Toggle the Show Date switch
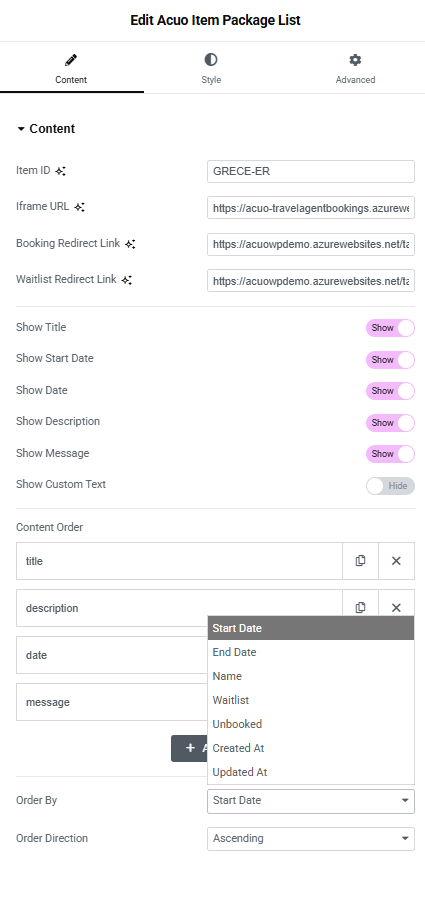Viewport: 425px width, 906px height. (390, 391)
